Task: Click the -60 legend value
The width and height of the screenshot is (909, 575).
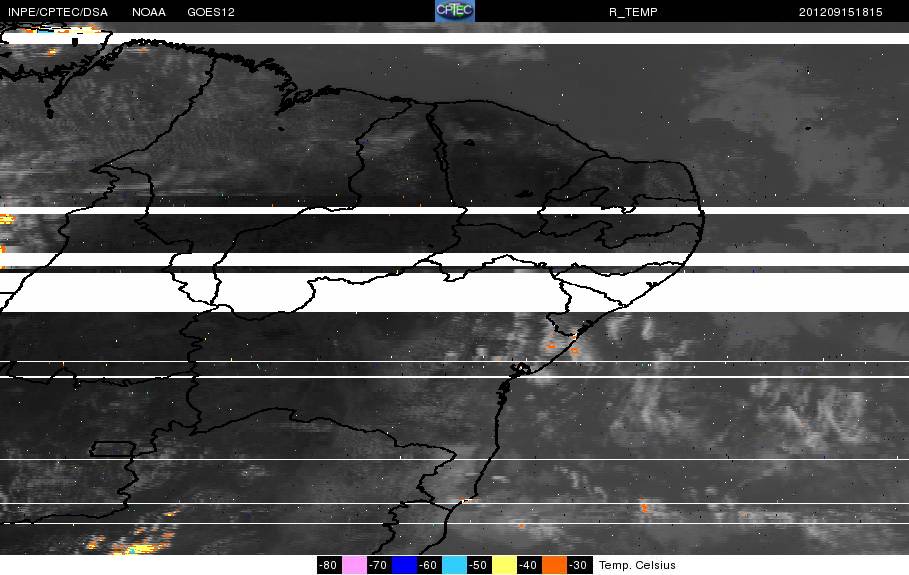Action: 428,565
